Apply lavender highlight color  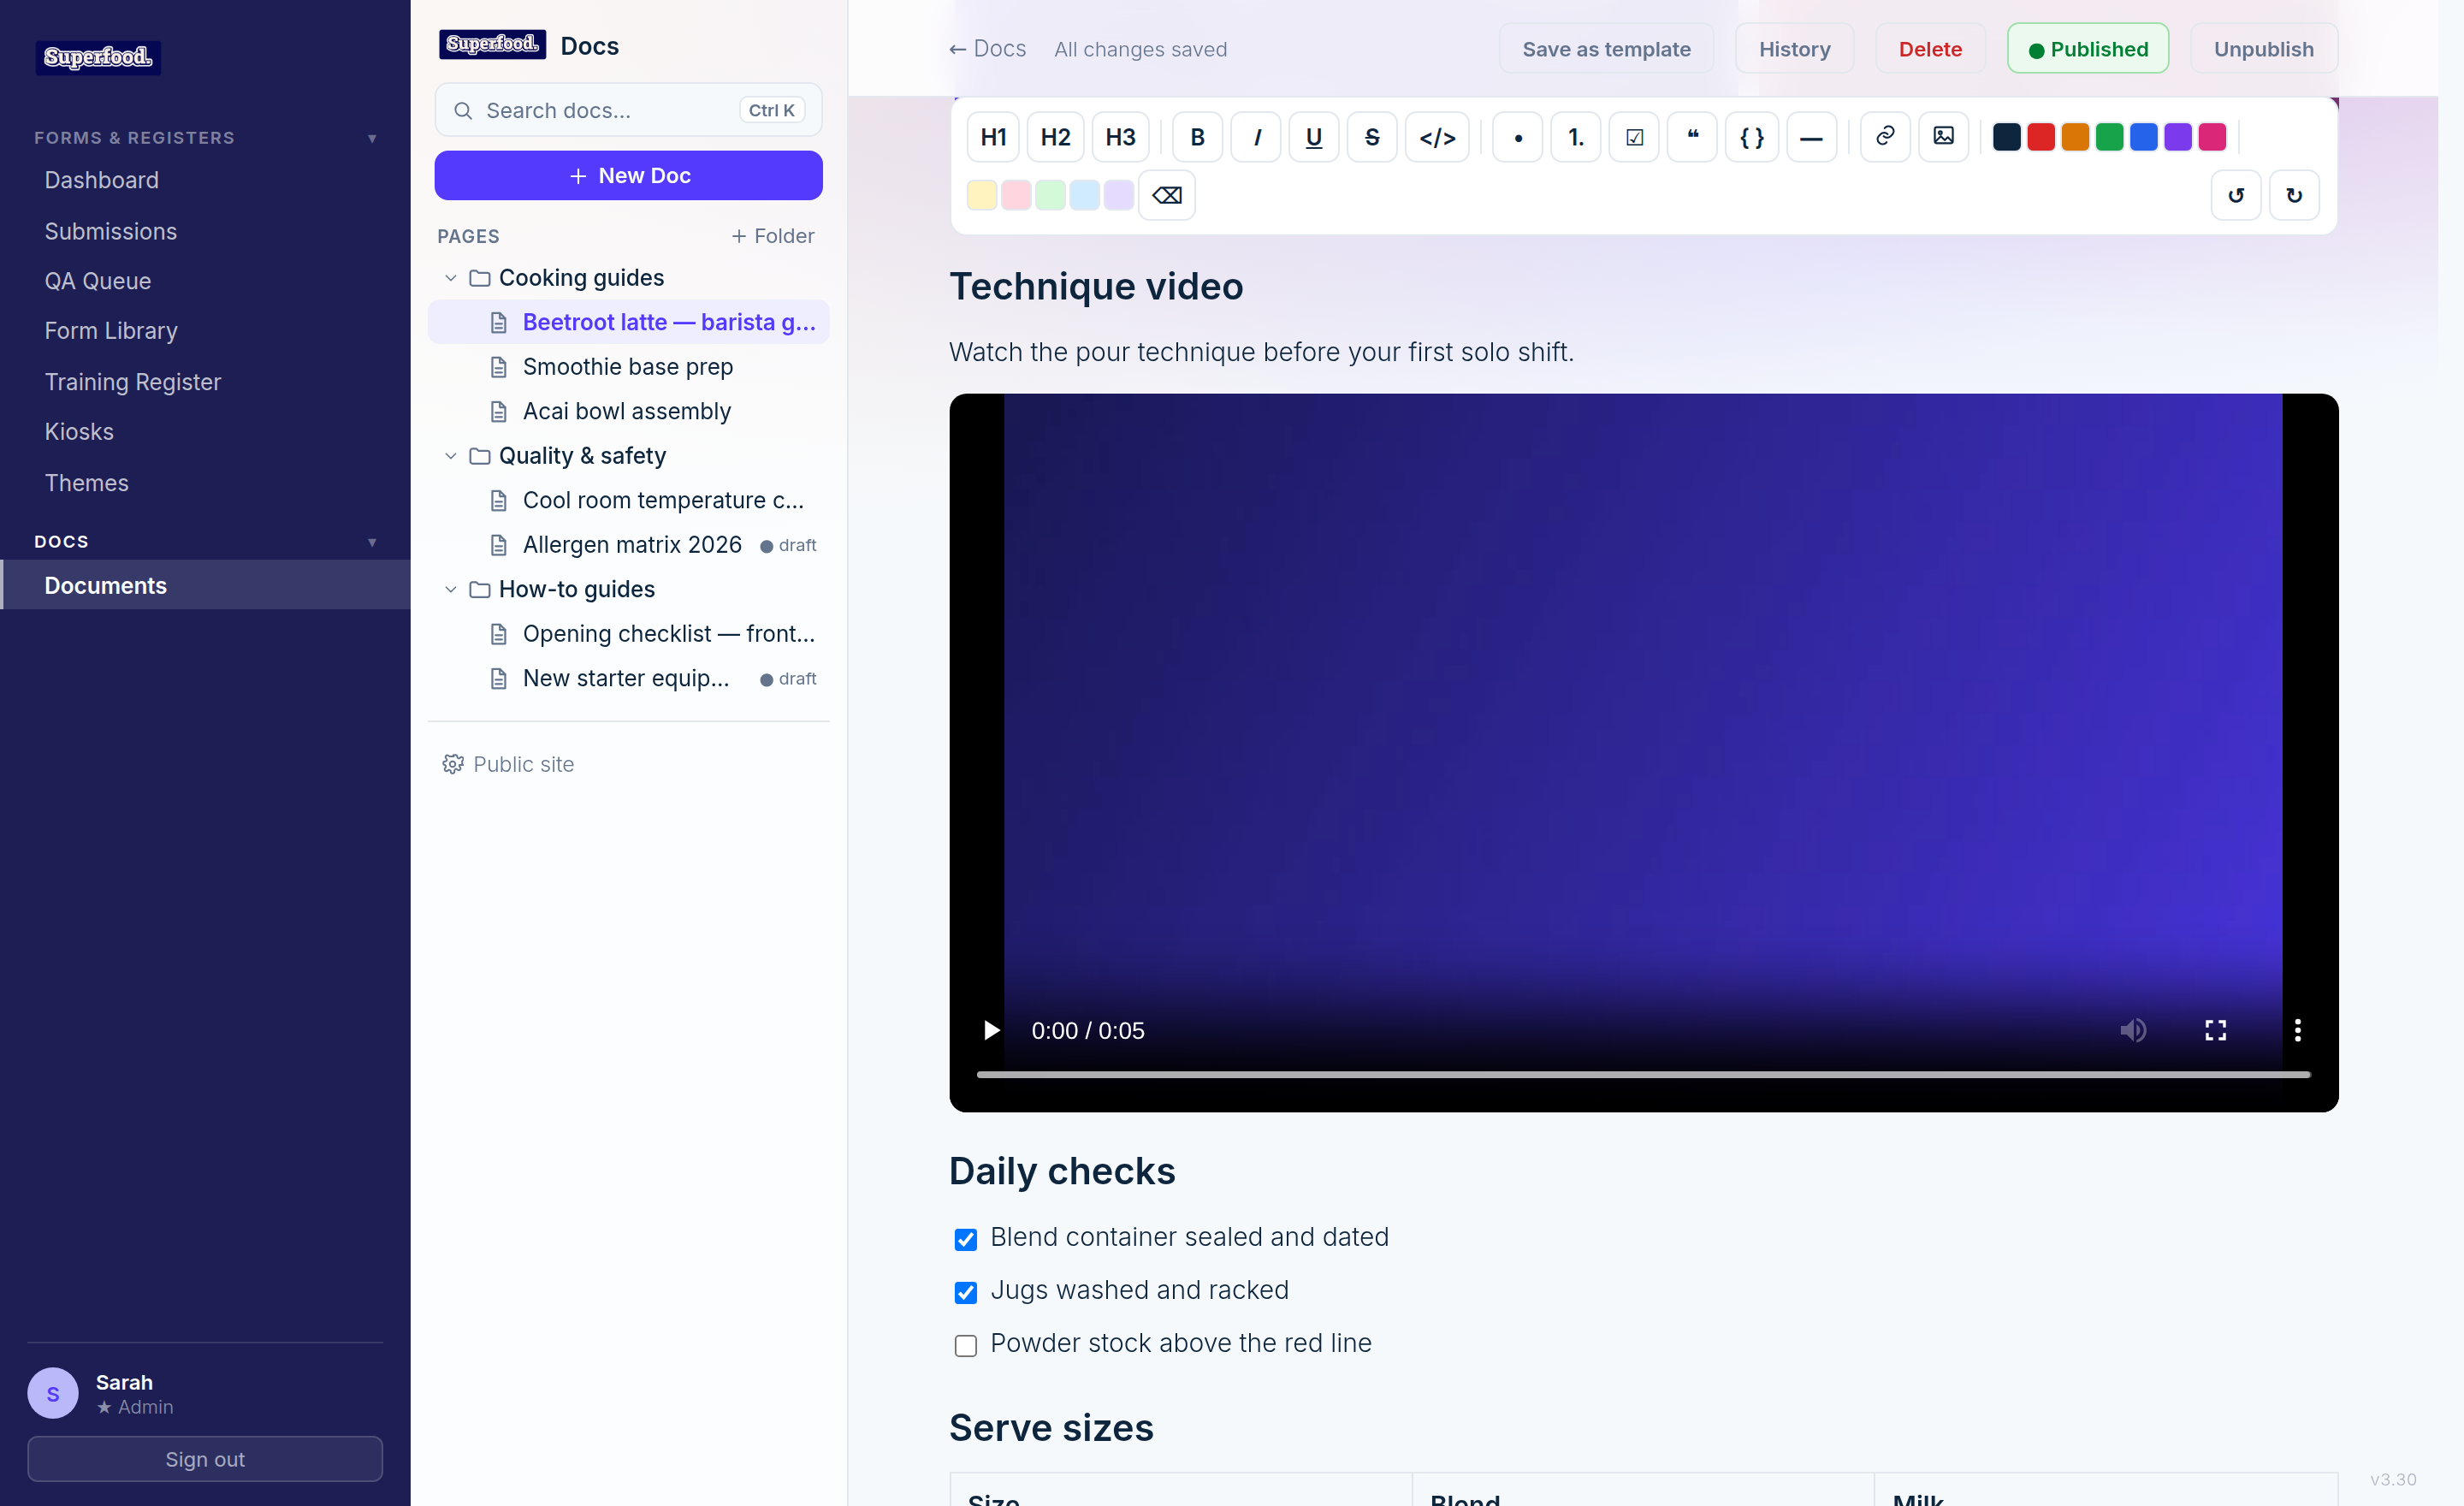tap(1118, 195)
